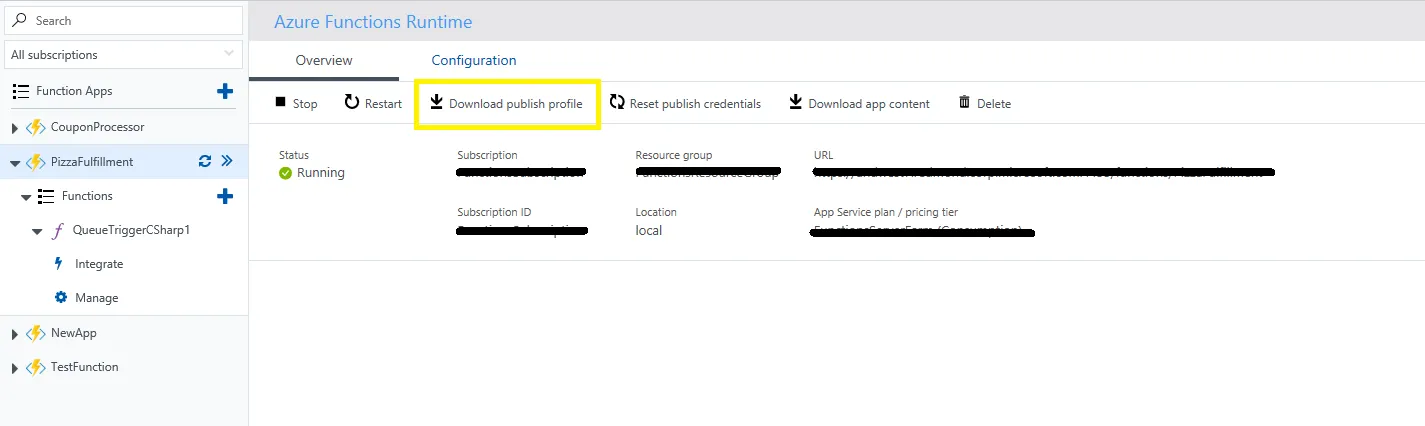
Task: Switch to the Configuration tab
Action: point(474,60)
